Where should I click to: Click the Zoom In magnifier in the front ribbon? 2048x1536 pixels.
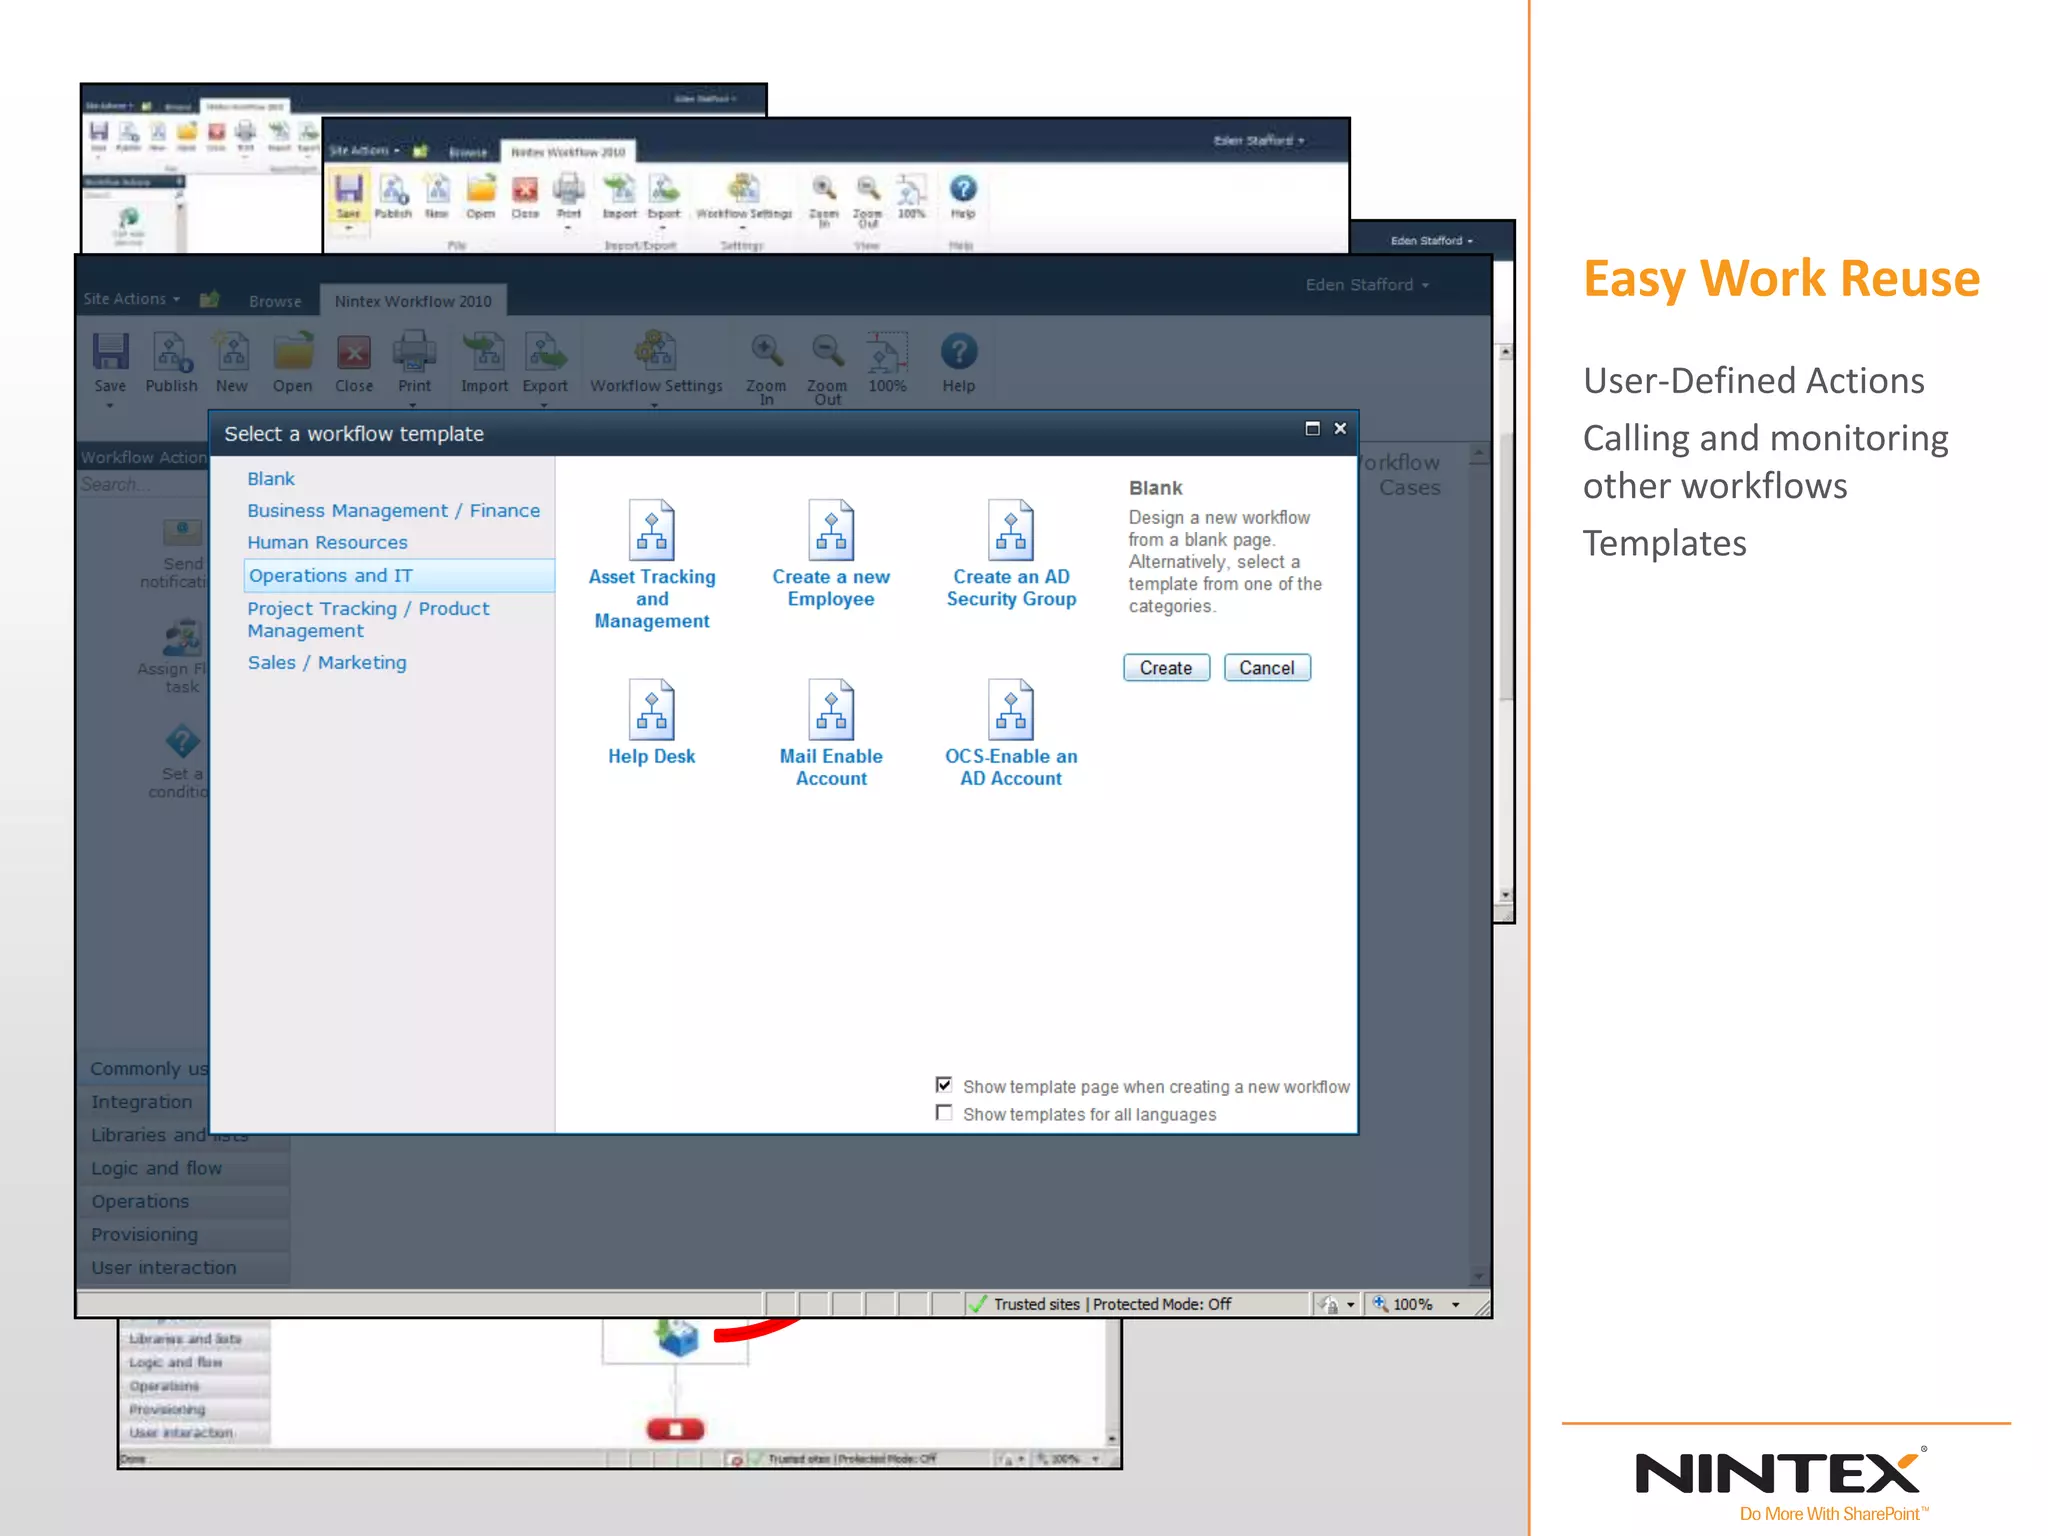(x=766, y=352)
